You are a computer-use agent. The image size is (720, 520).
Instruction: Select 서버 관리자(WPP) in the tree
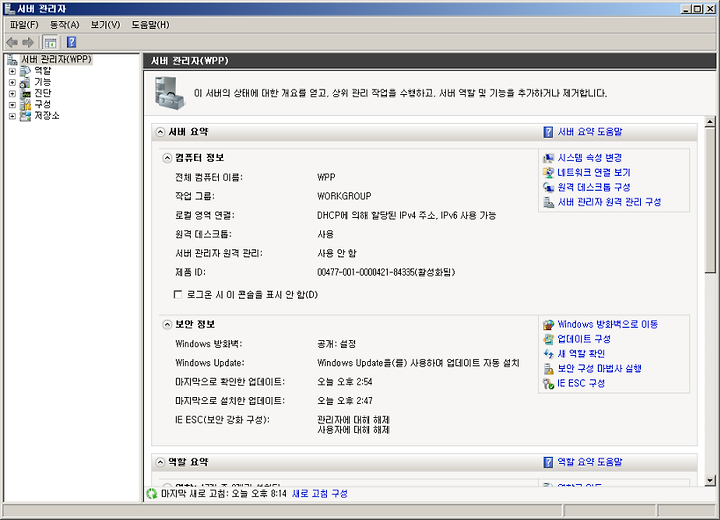tap(56, 60)
